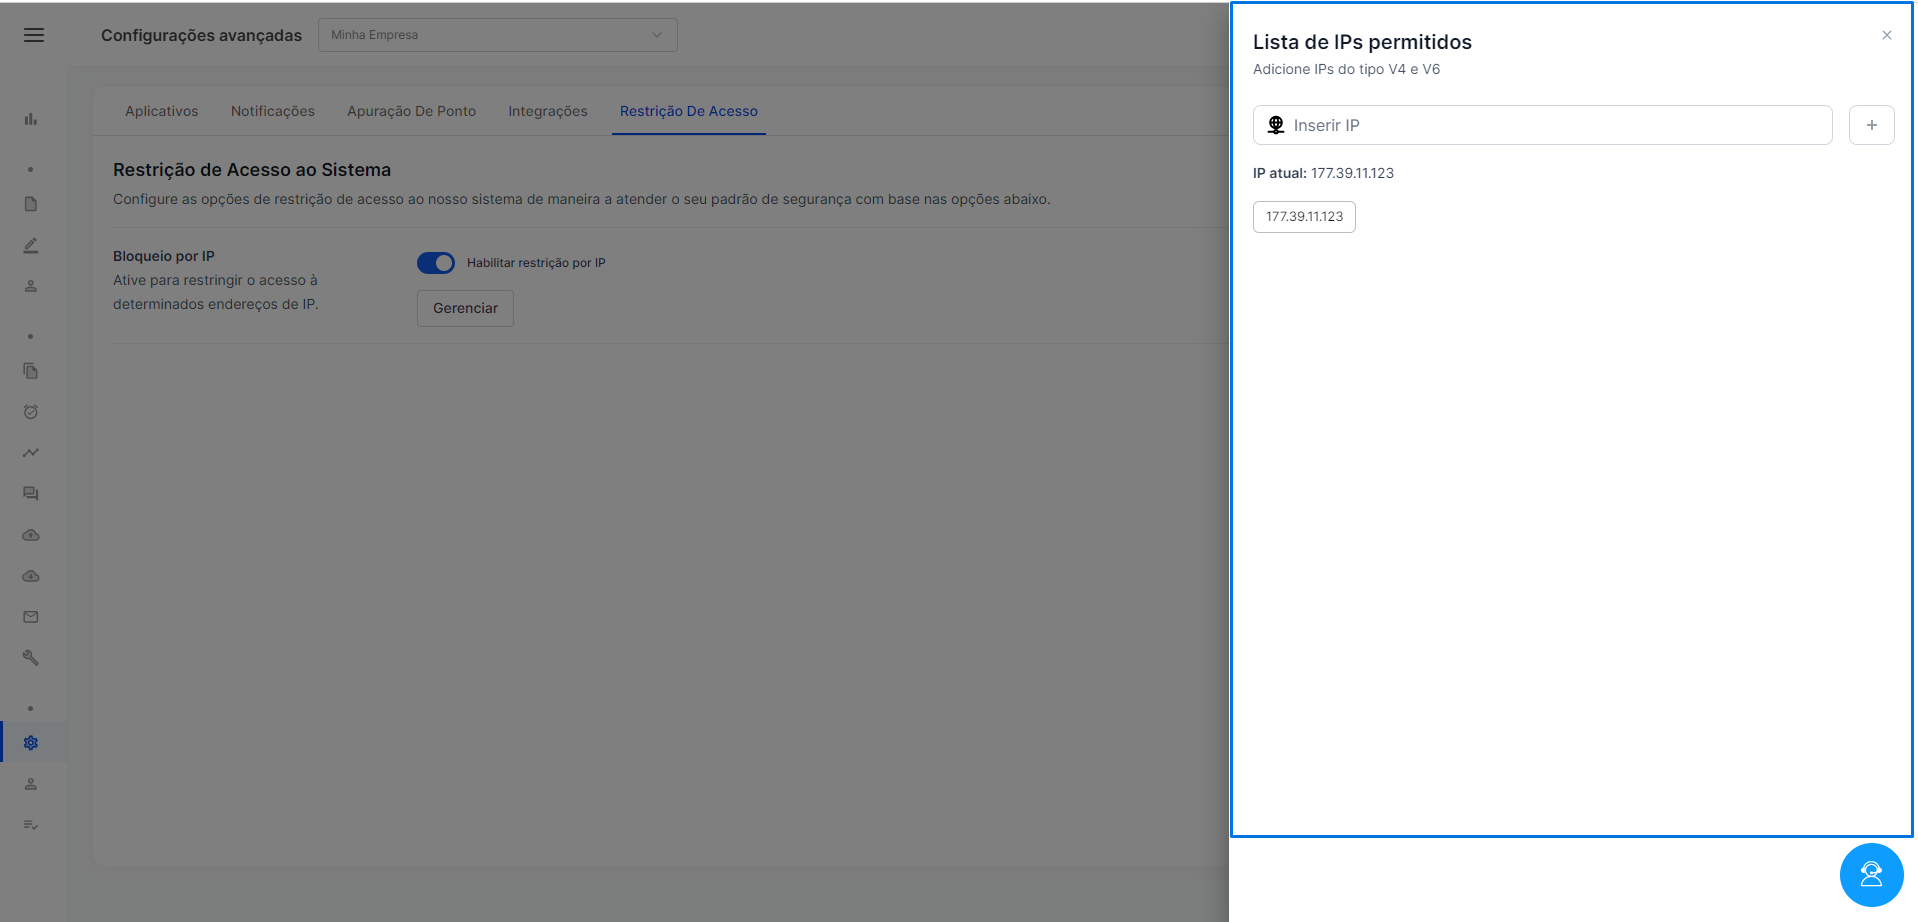
Task: Switch to the Aplicativos tab
Action: click(162, 111)
